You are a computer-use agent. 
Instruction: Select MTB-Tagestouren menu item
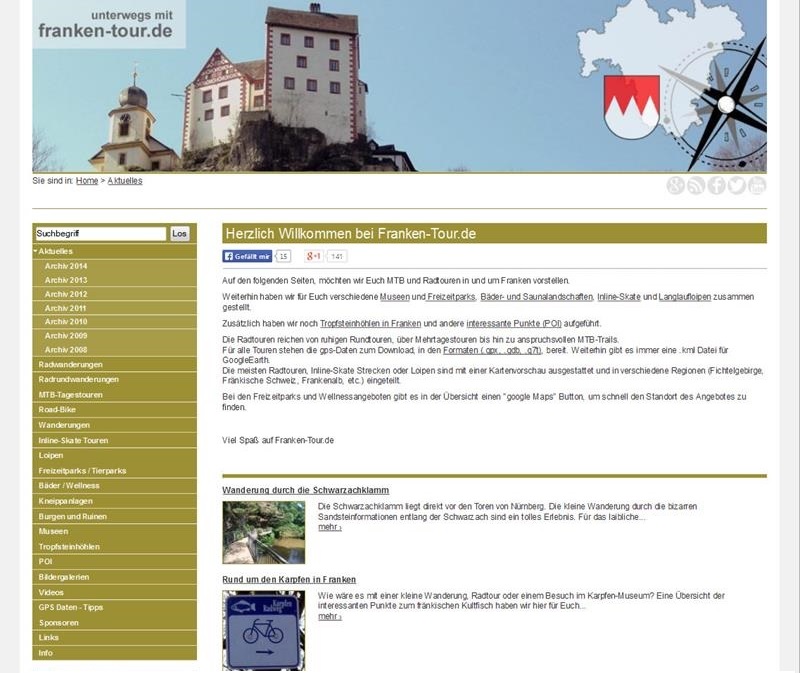pos(114,394)
